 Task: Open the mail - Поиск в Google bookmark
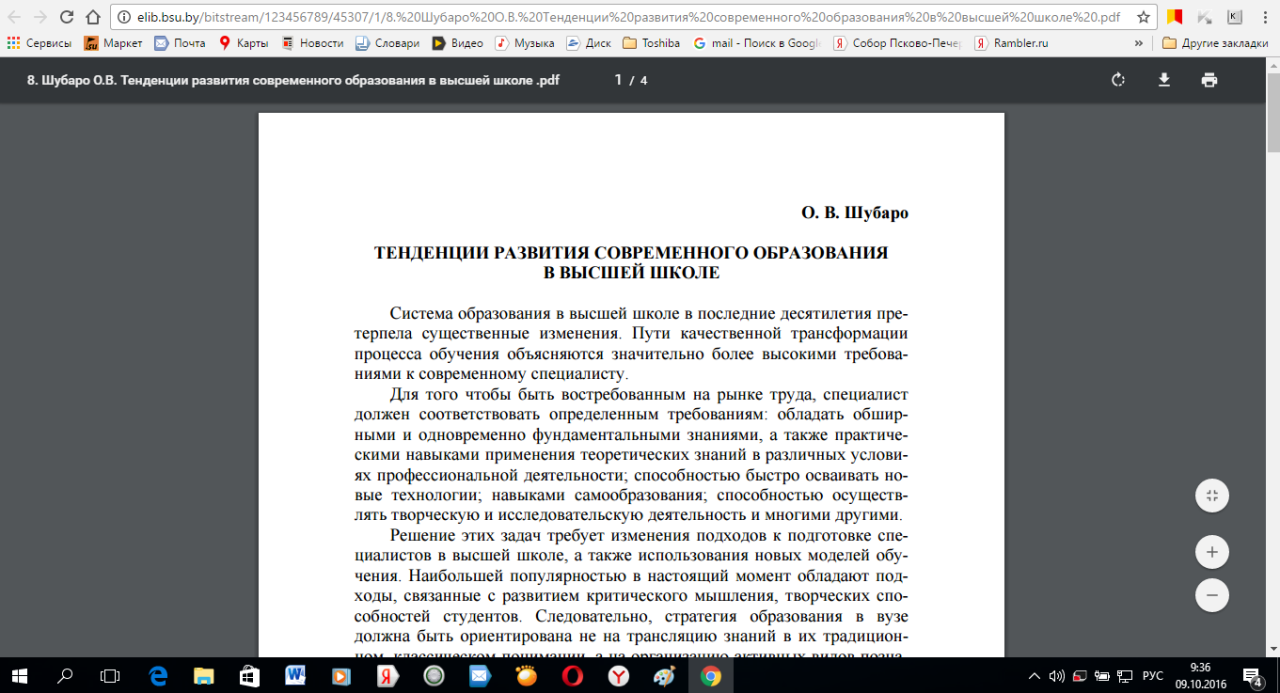click(x=757, y=43)
